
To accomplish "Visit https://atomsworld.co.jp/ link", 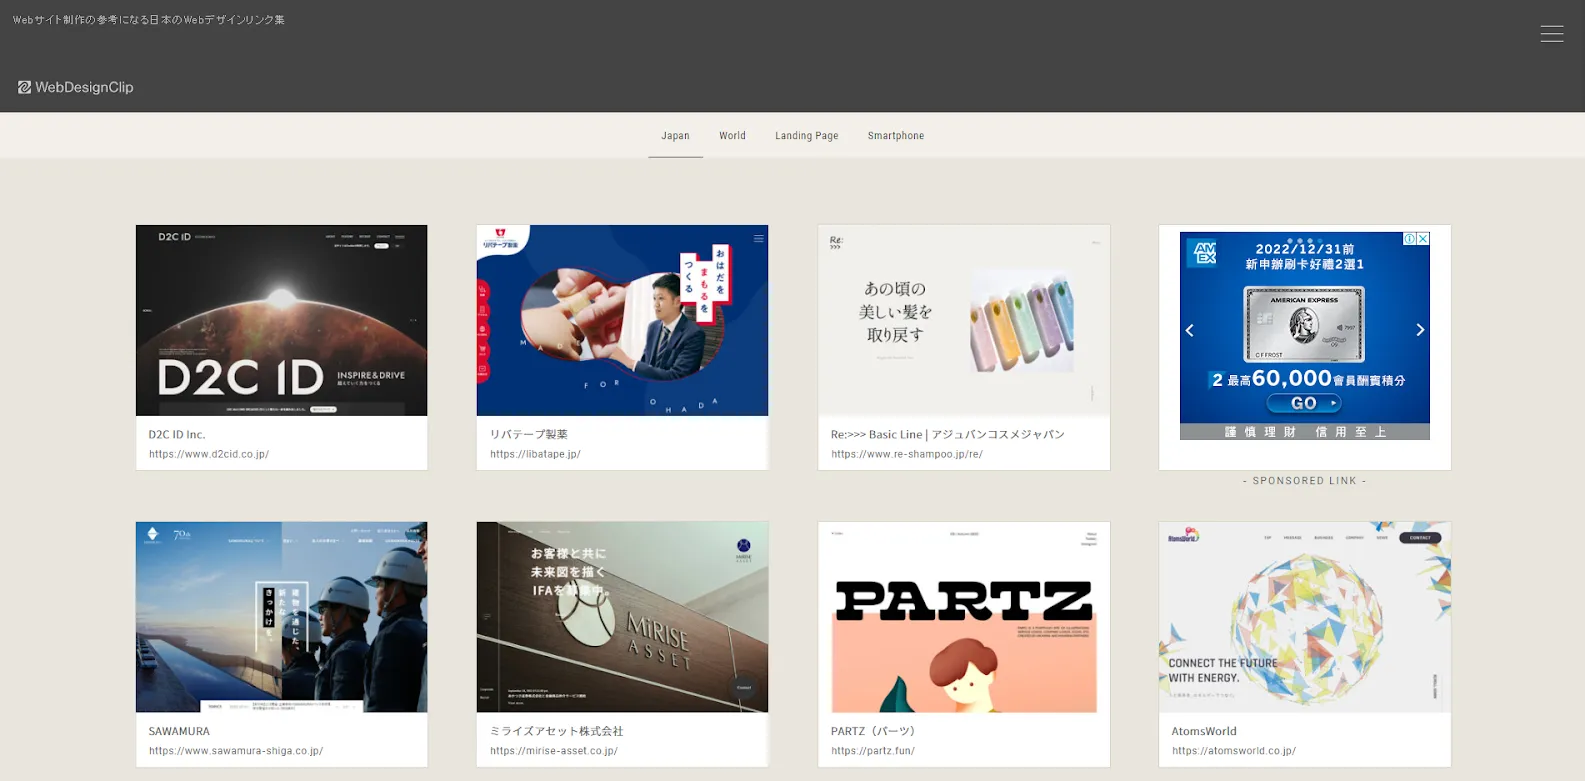I will (1234, 751).
